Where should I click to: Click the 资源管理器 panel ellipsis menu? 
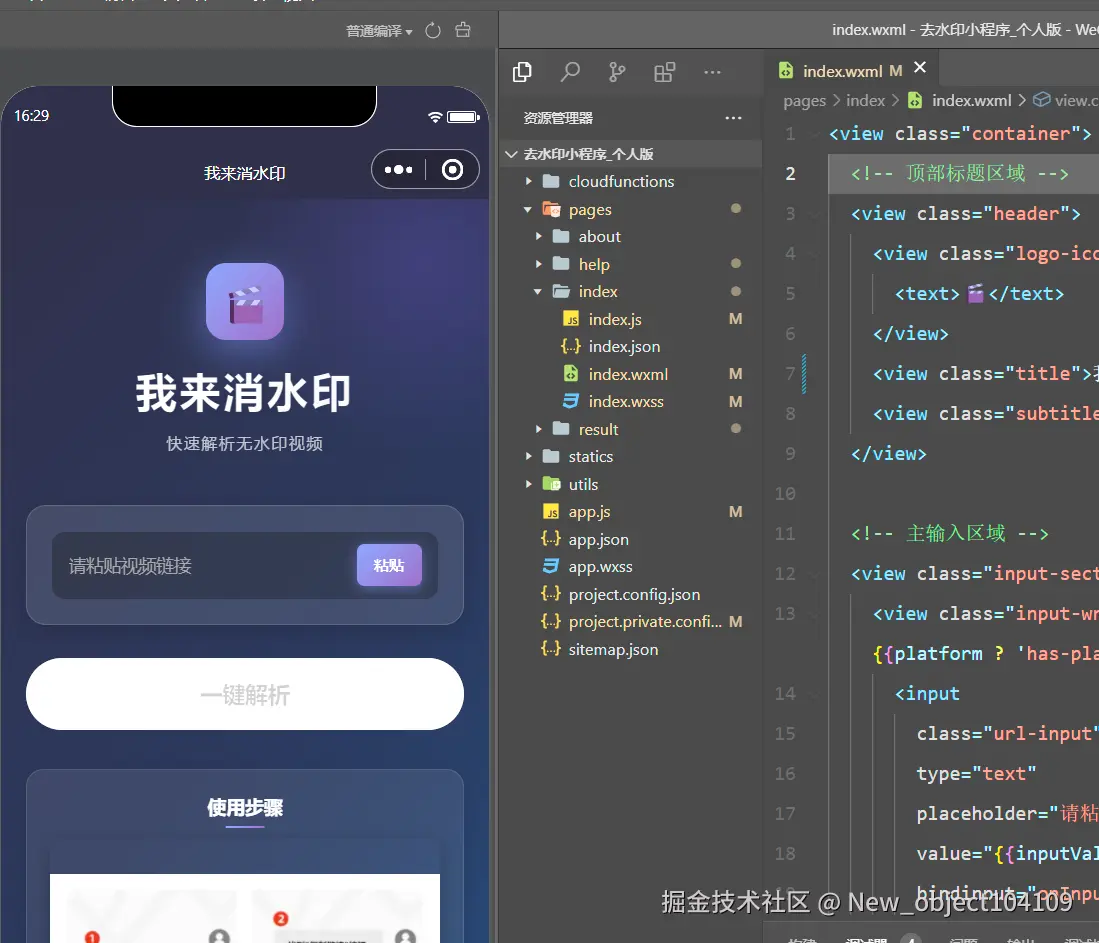733,118
